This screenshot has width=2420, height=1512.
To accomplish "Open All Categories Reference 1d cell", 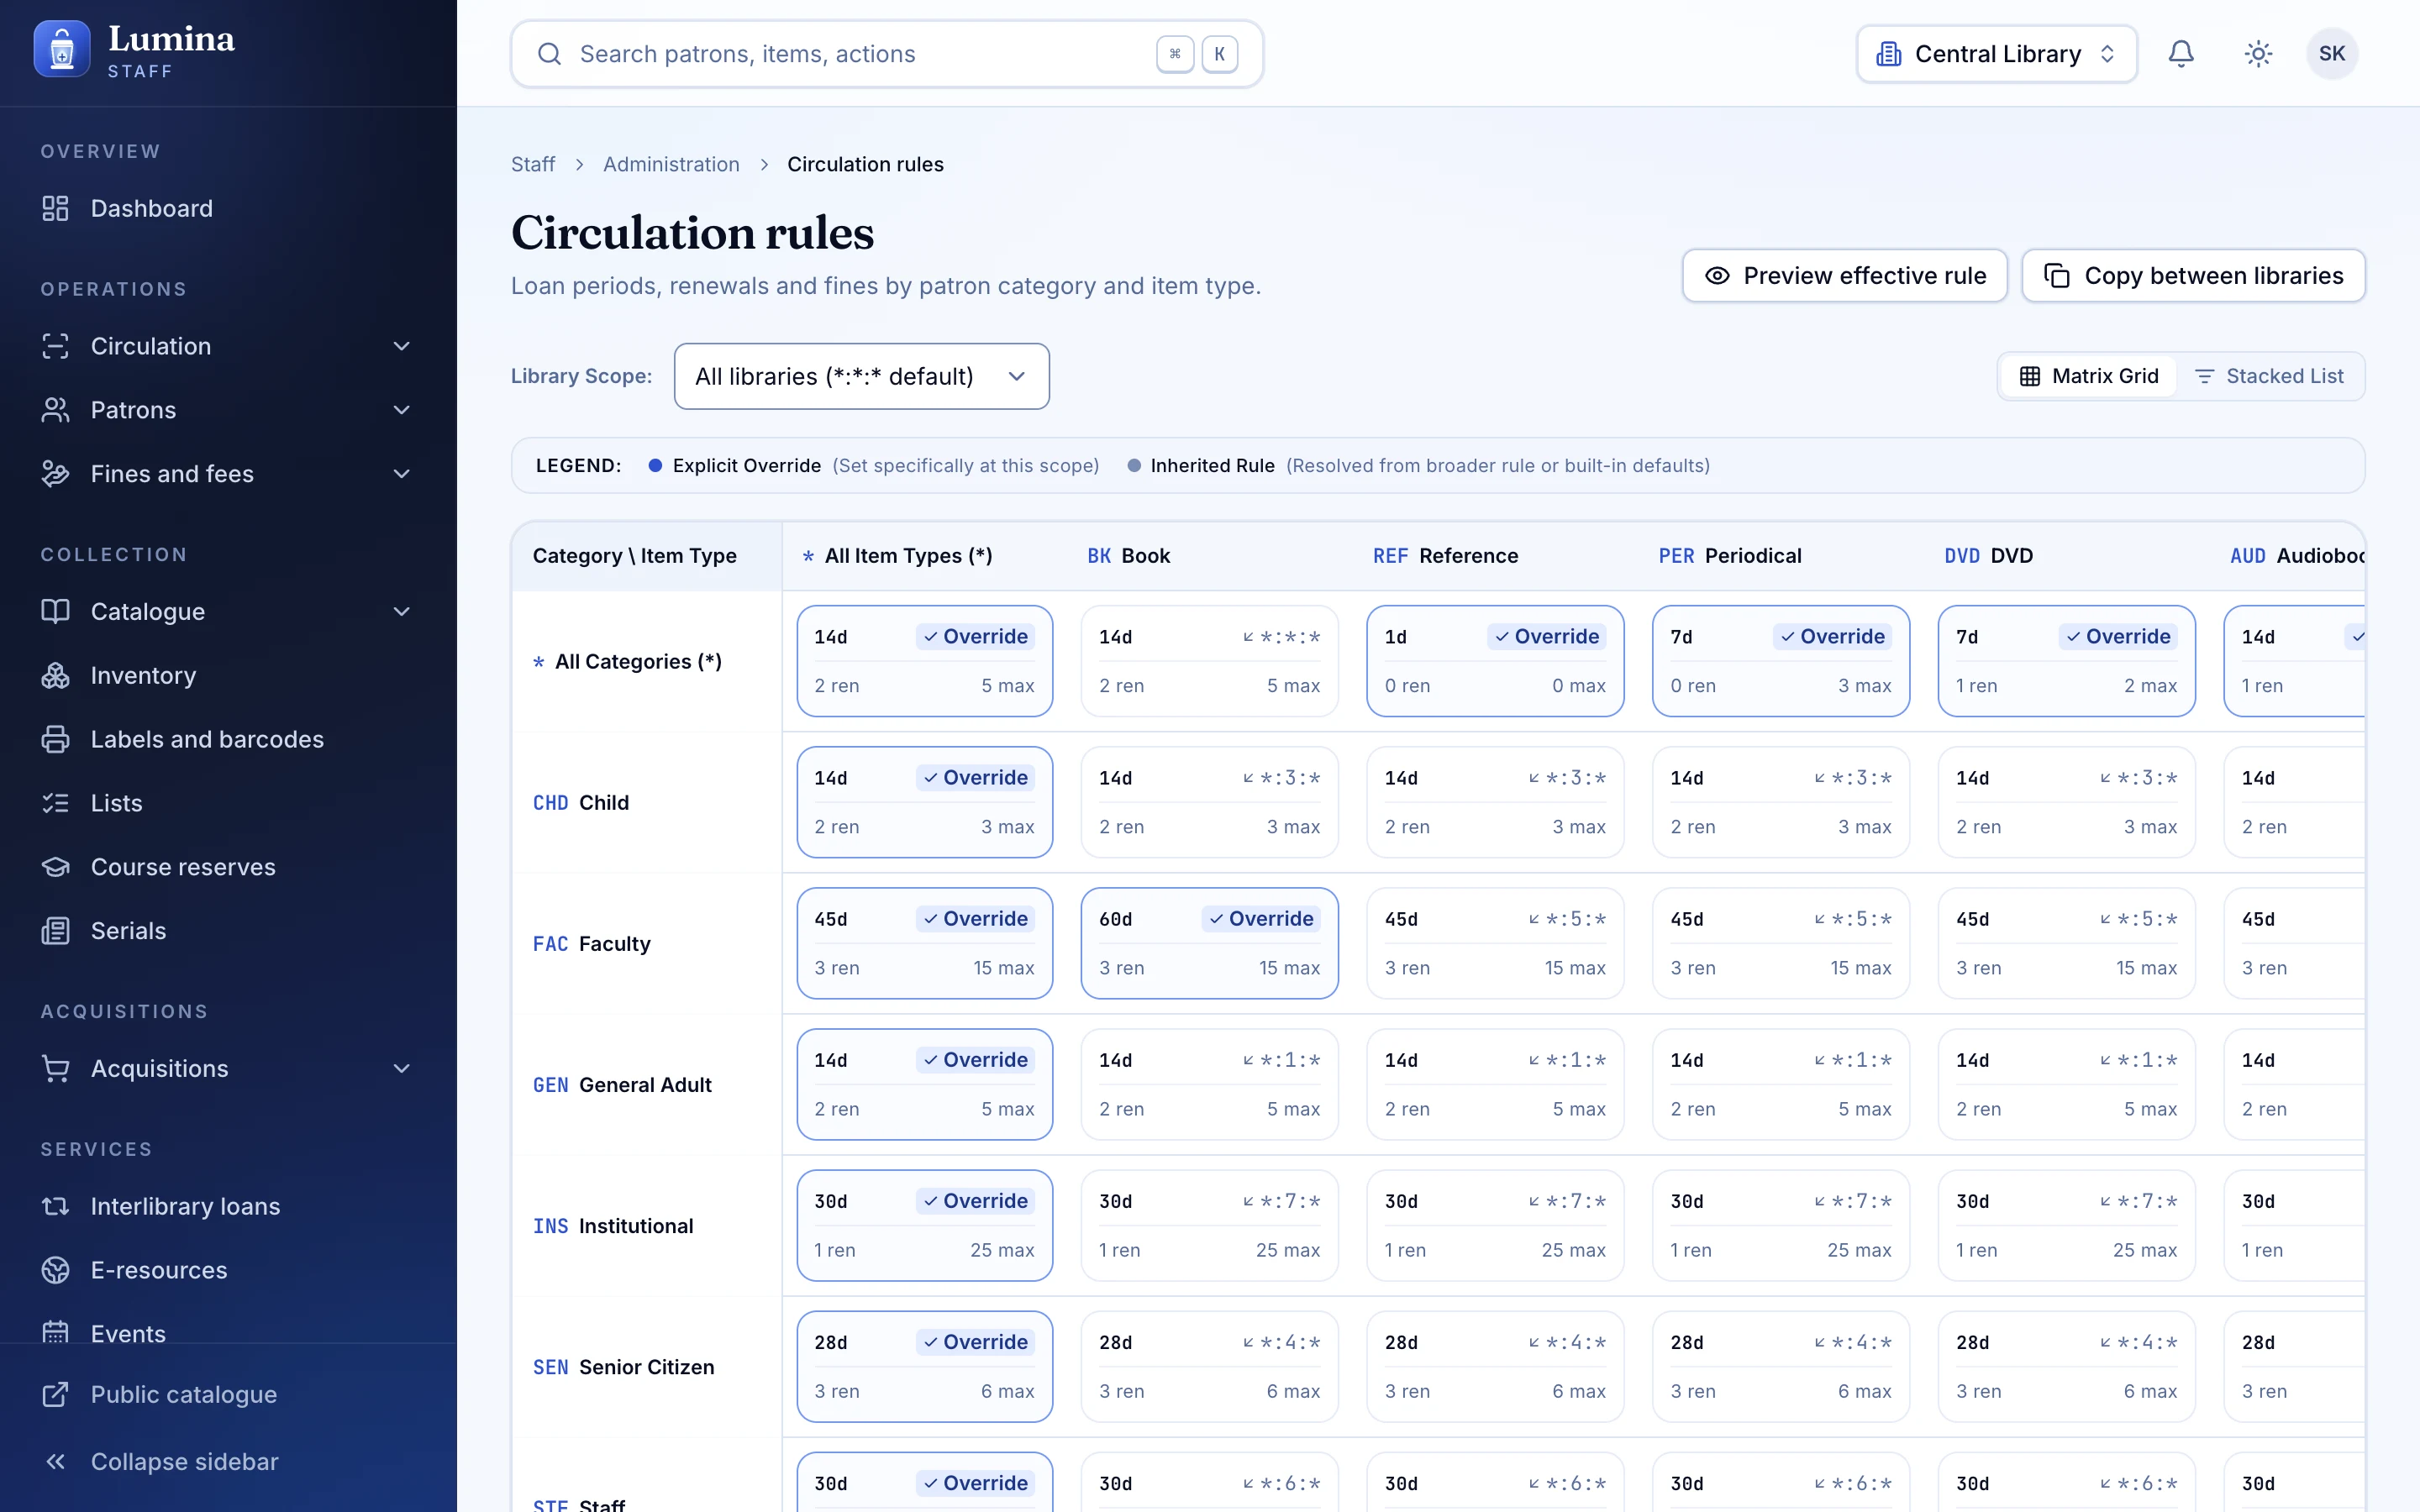I will pos(1495,661).
